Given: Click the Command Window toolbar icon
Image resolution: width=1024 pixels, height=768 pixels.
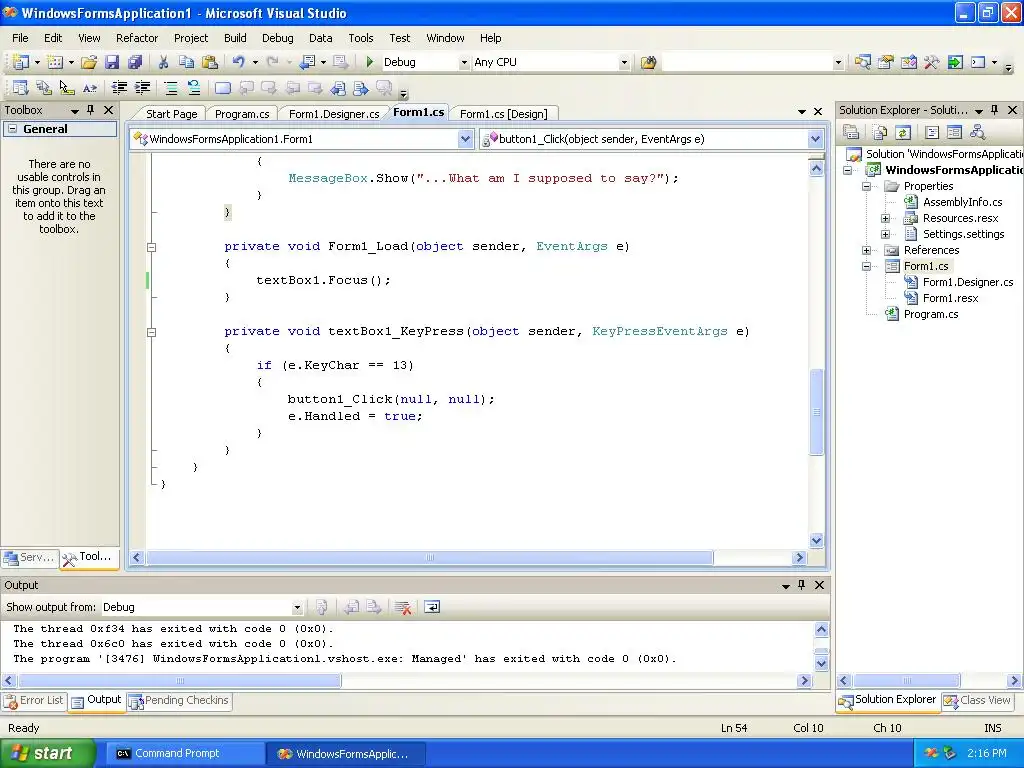Looking at the screenshot, I should [978, 62].
